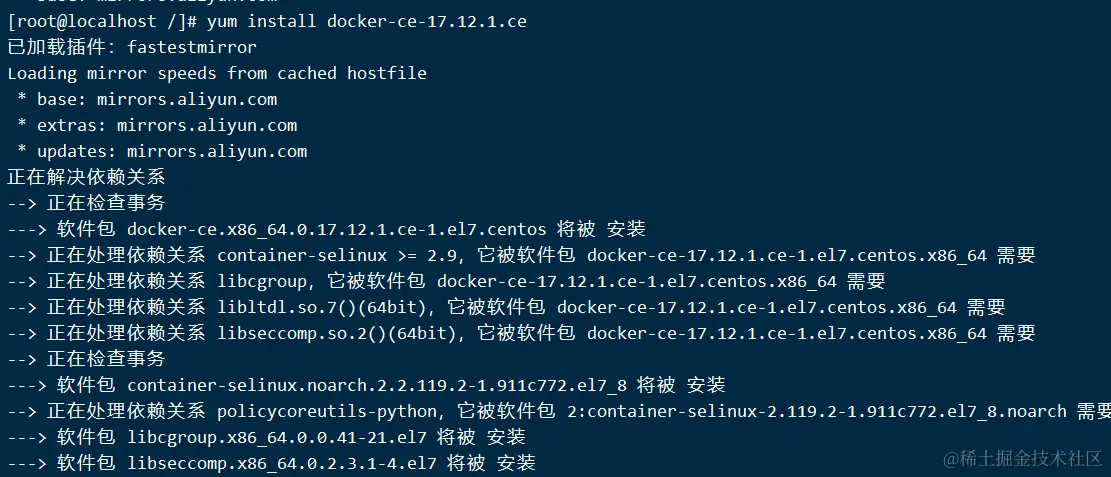Click the first 正在检查事务 line
Screen dimensions: 1111x477
point(105,203)
